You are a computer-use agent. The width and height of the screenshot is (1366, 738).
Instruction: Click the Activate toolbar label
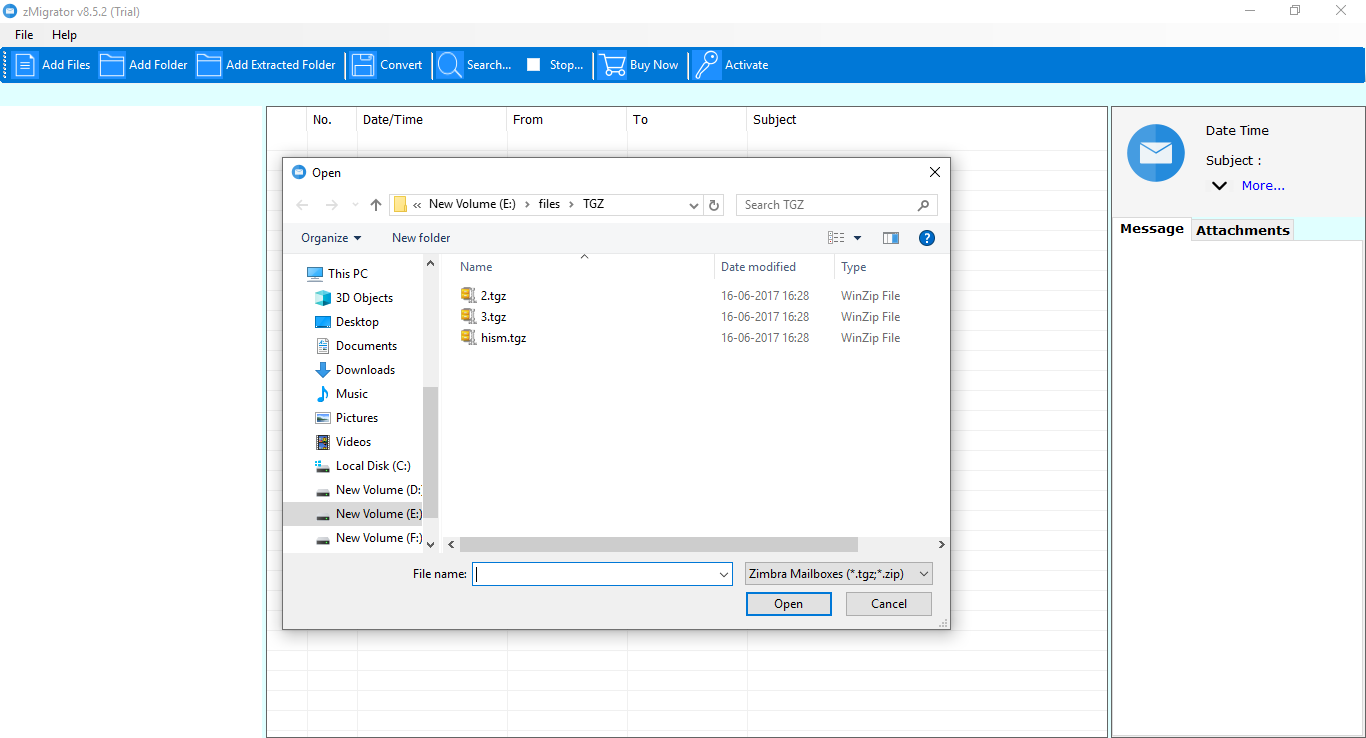[x=747, y=65]
